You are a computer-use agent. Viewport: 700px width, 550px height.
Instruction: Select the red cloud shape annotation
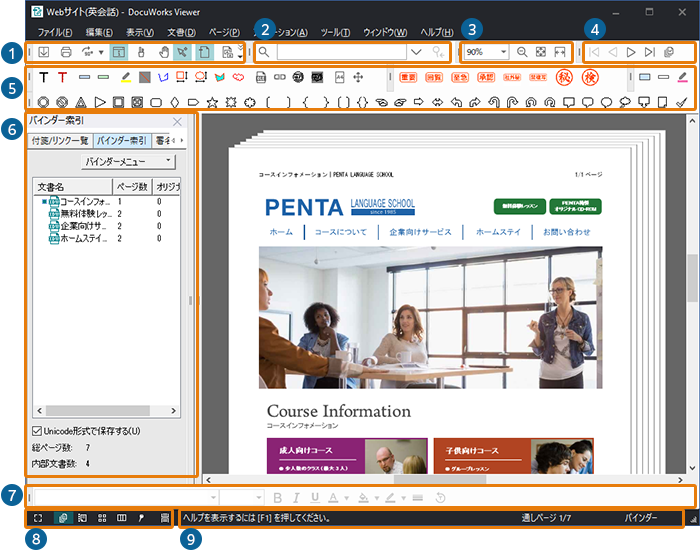(239, 77)
